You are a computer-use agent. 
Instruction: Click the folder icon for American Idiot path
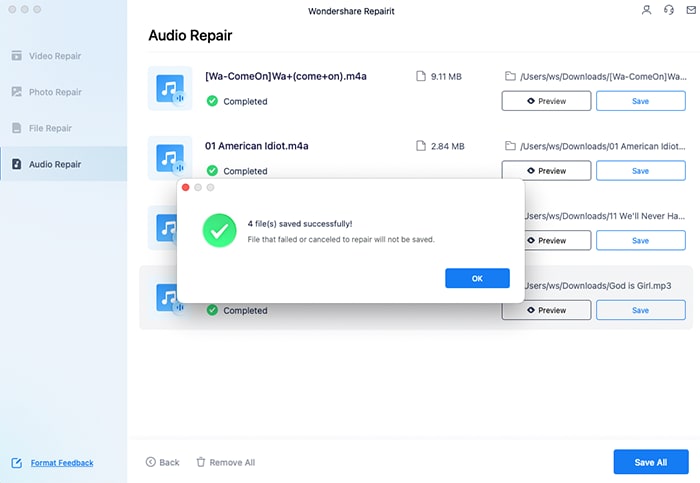(510, 146)
